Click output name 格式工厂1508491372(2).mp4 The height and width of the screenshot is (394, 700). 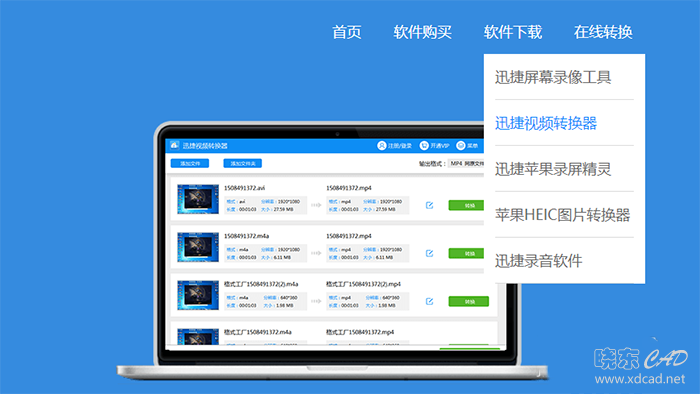click(x=363, y=284)
